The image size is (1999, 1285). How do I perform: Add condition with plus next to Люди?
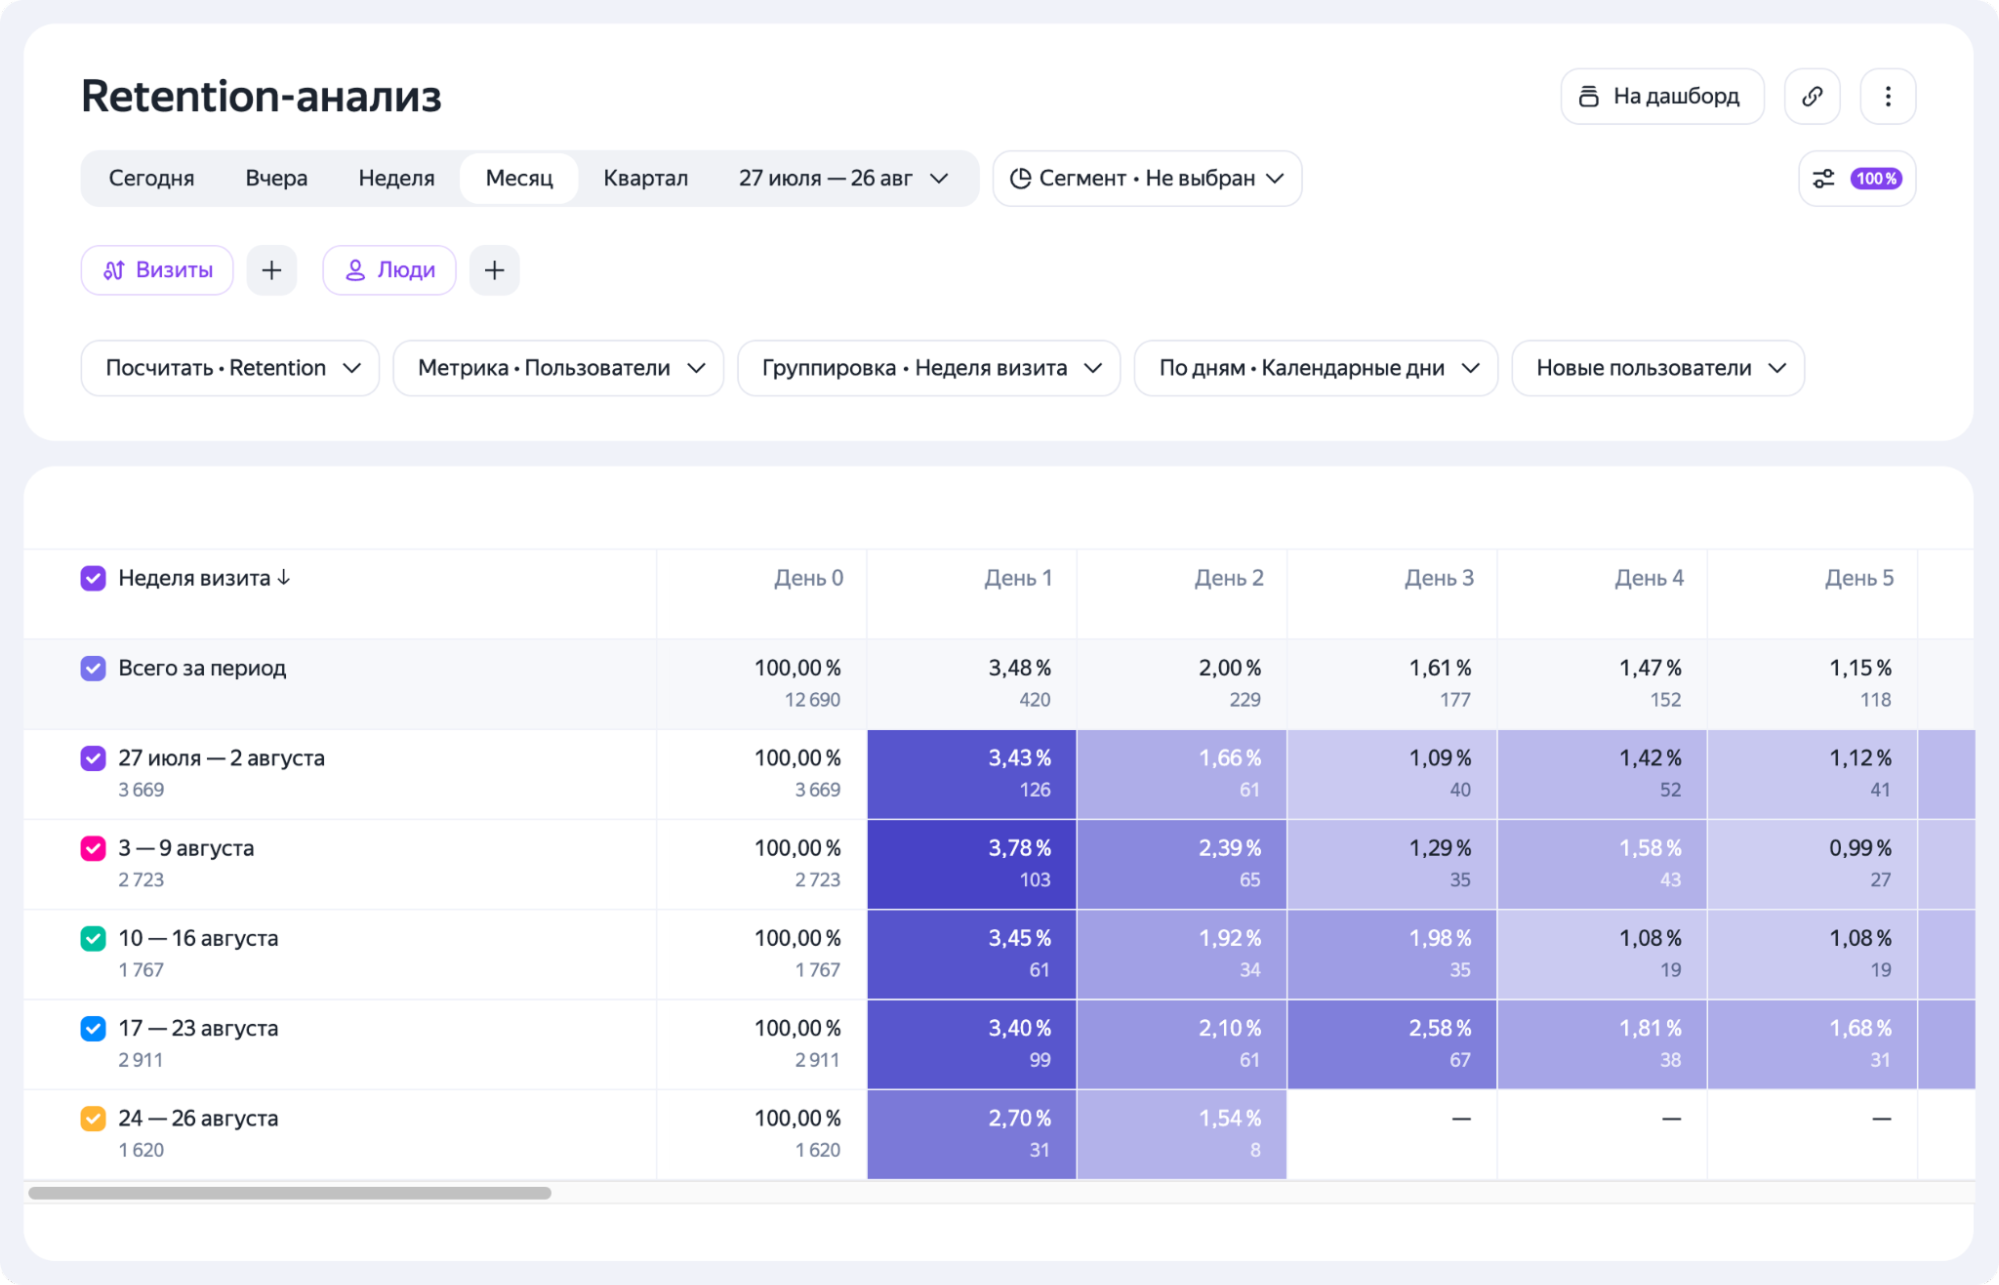point(494,270)
